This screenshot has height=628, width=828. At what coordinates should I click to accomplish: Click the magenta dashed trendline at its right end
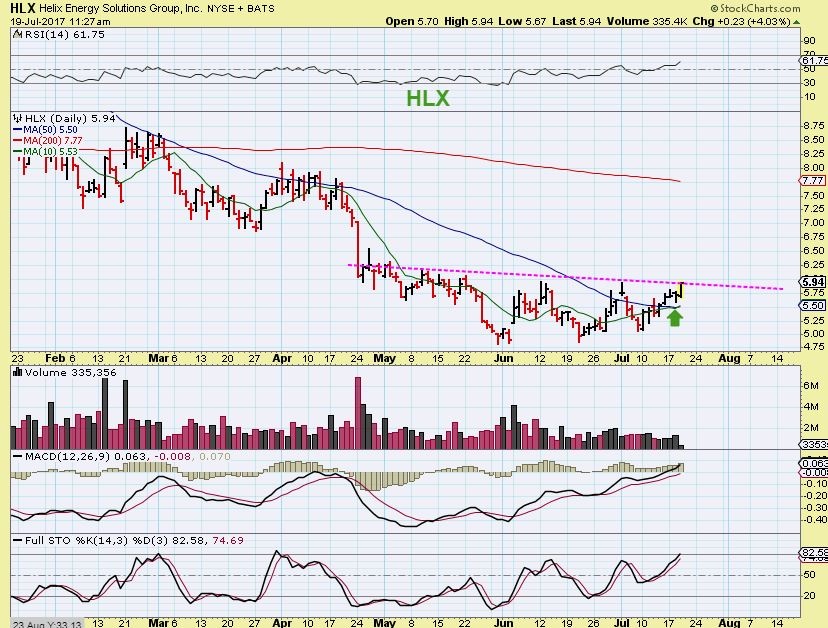(x=778, y=288)
